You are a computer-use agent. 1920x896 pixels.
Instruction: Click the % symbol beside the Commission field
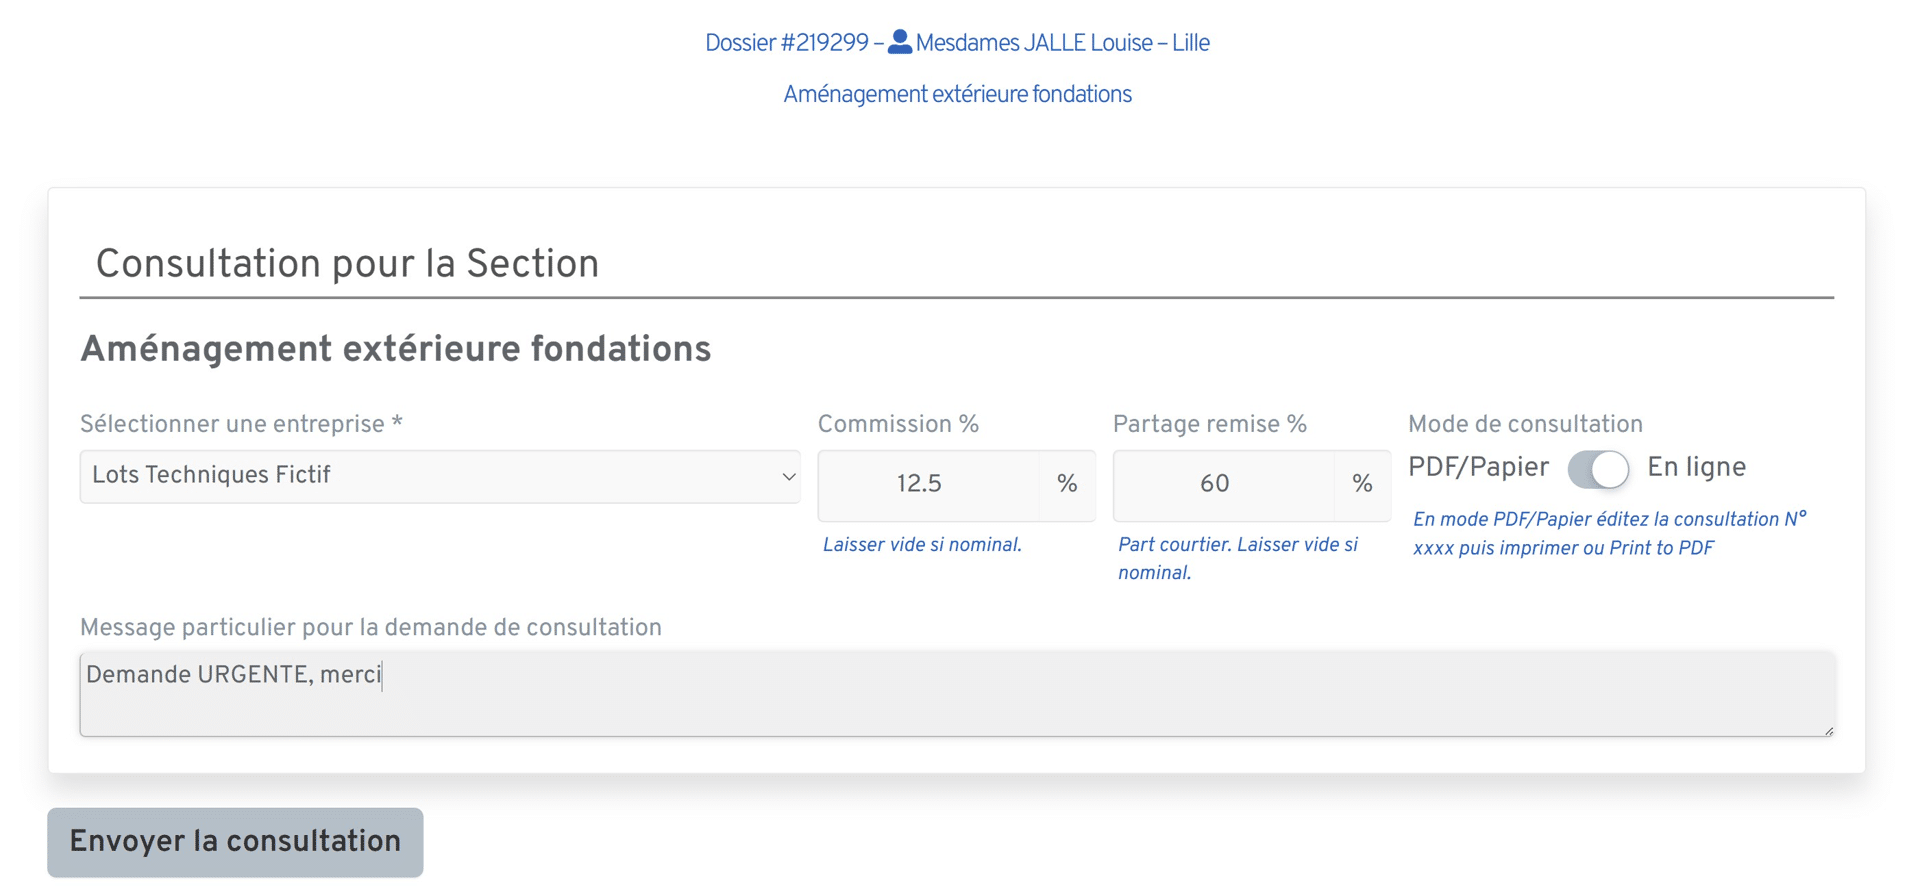click(1067, 485)
